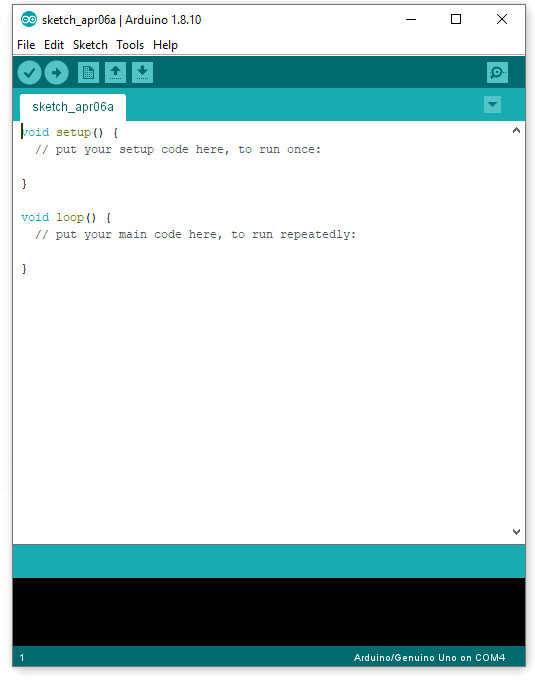
Task: Place cursor in void loop() line
Action: pos(66,217)
